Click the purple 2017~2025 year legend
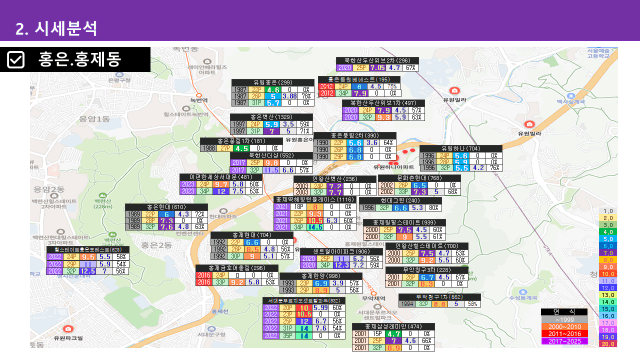 [x=564, y=341]
